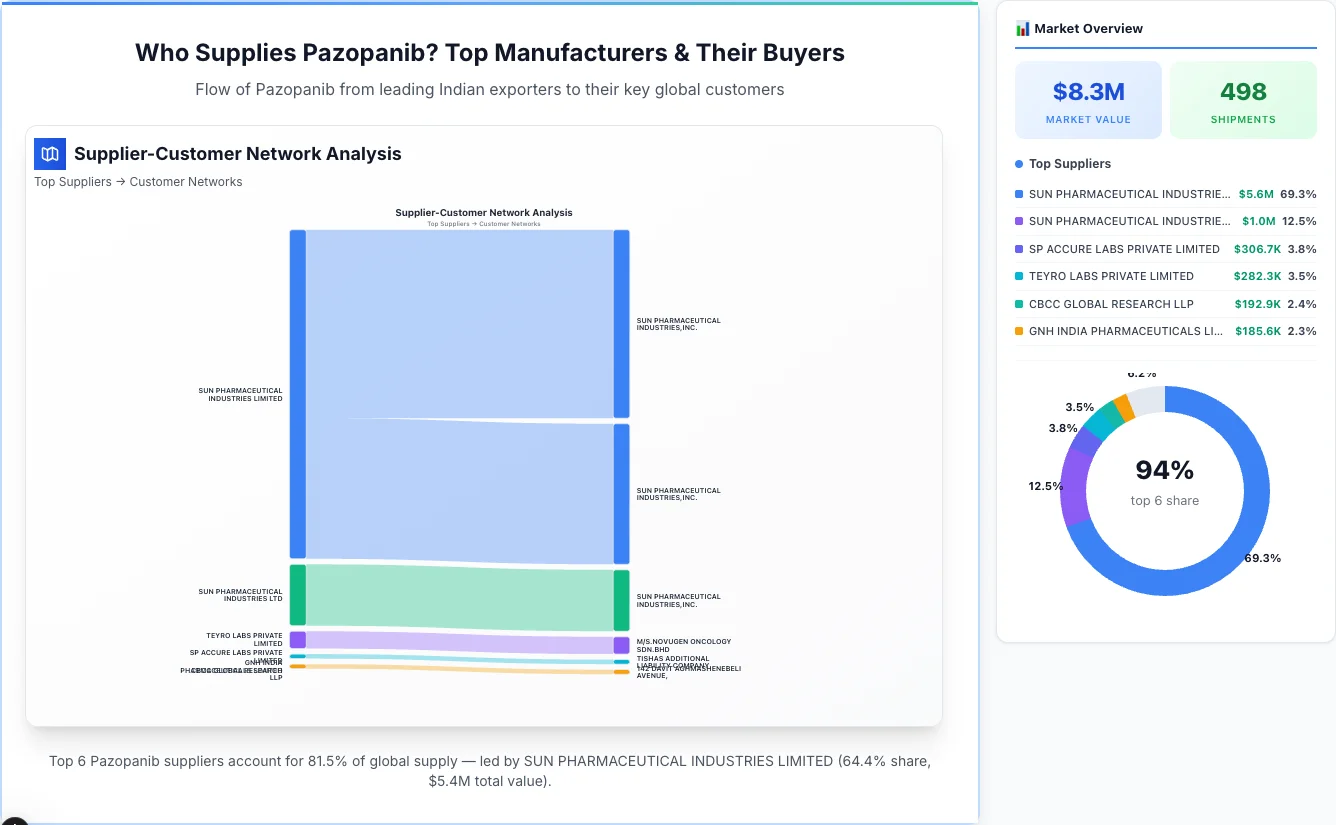Click the orange square icon for GNH INDIA PHARMACEUTICALS
This screenshot has width=1336, height=825.
pos(1021,331)
